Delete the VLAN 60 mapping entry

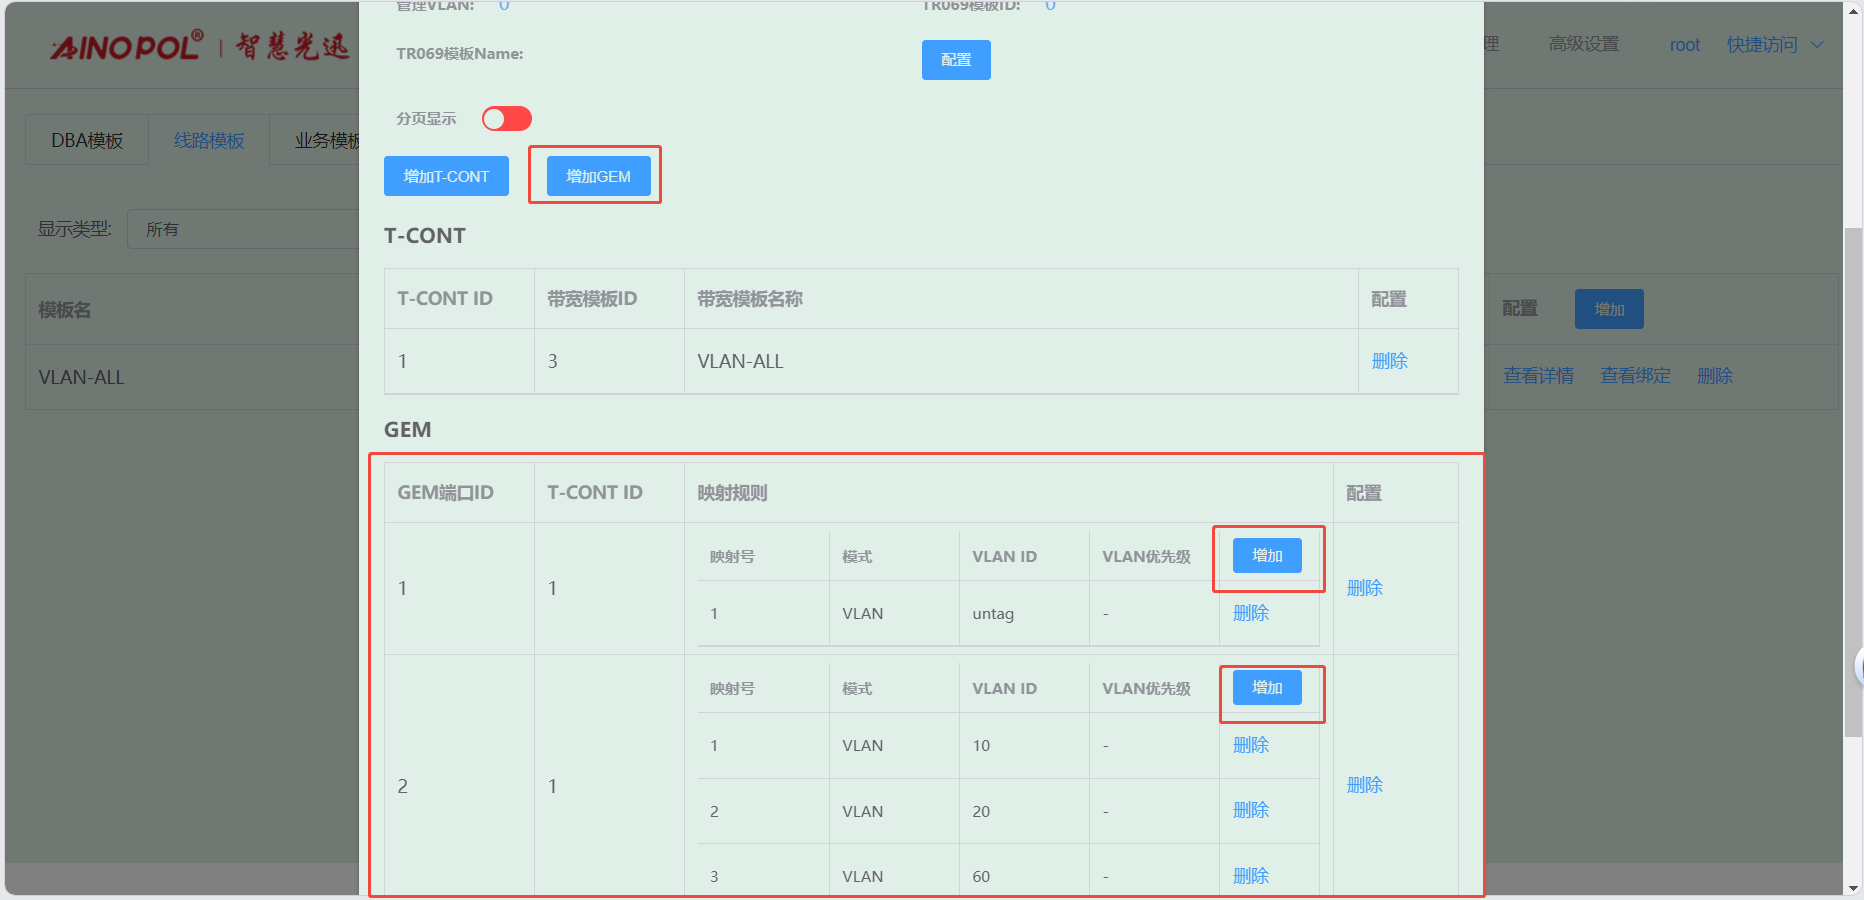pos(1250,876)
